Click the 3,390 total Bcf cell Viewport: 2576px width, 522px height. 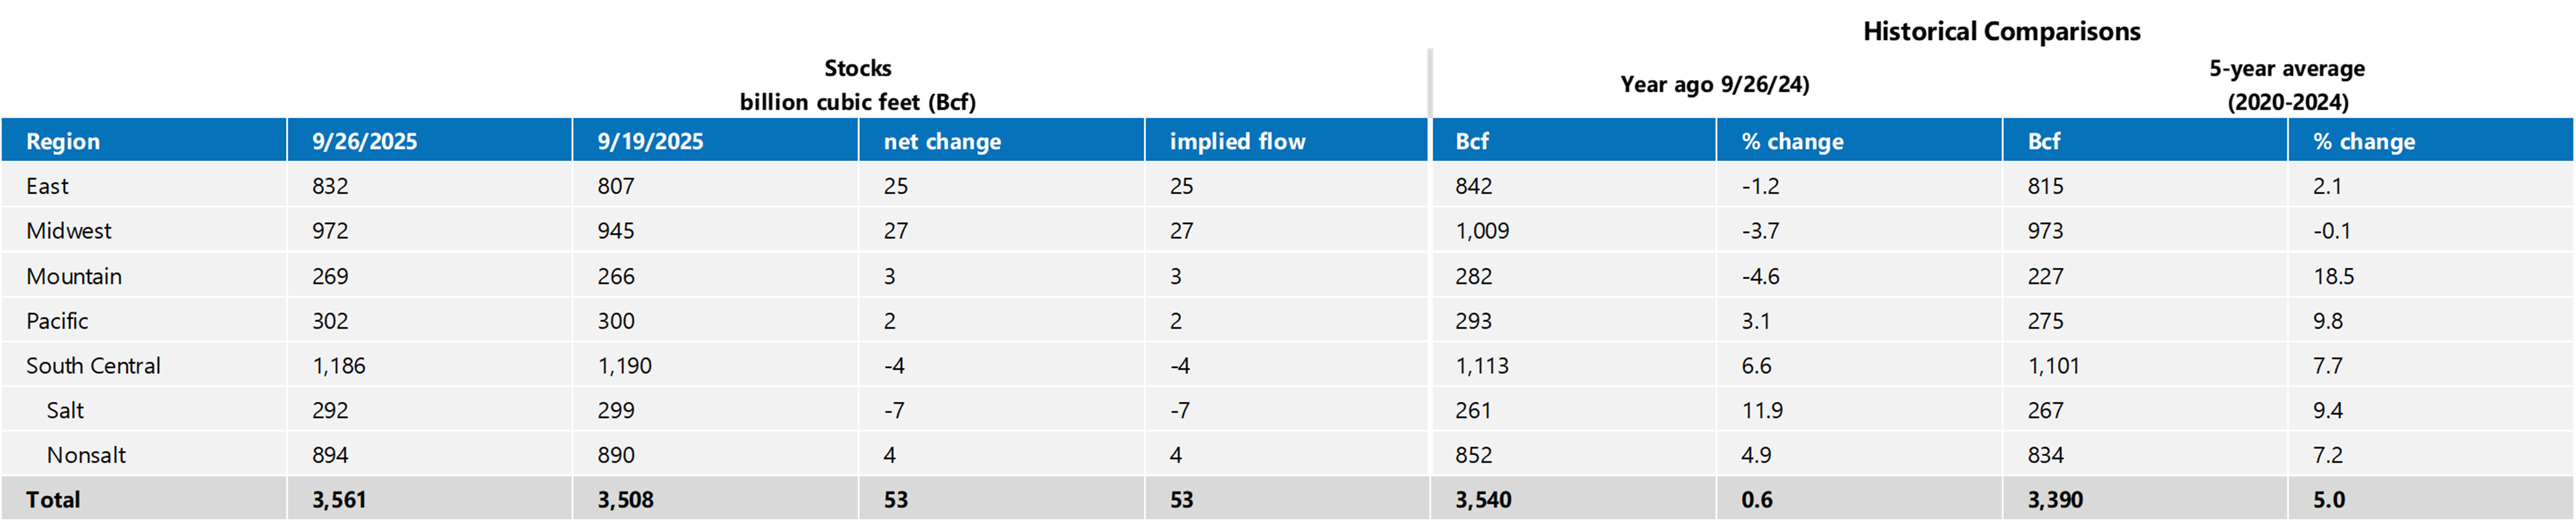[x=2055, y=500]
